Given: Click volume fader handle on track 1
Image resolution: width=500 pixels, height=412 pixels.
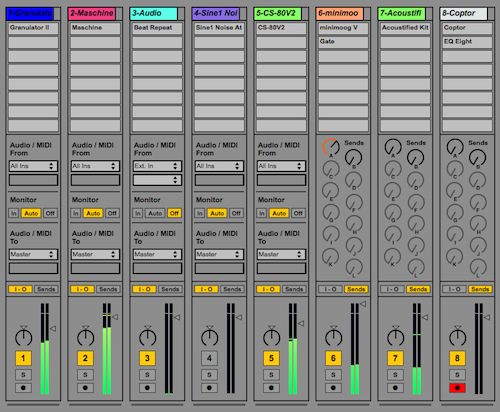Looking at the screenshot, I should (x=53, y=329).
